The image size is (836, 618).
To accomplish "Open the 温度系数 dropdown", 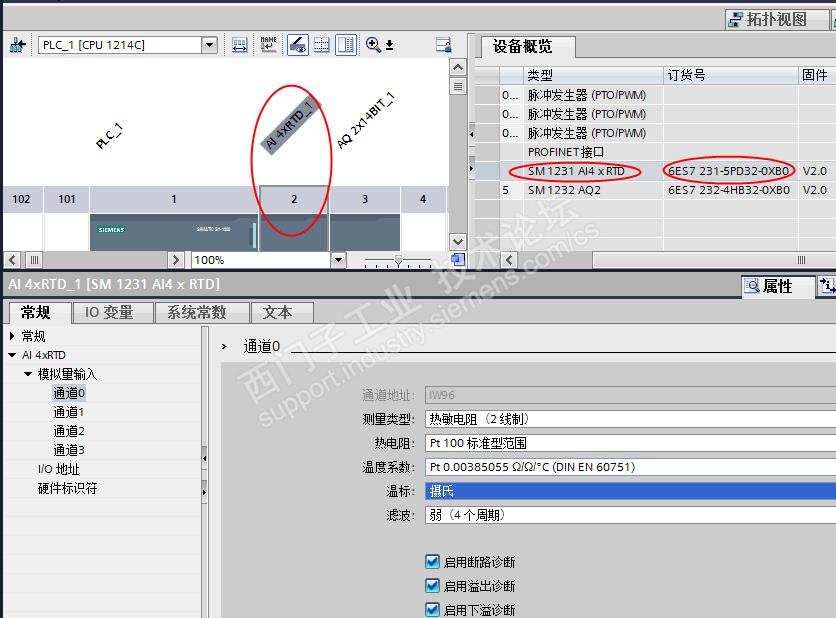I will [631, 467].
